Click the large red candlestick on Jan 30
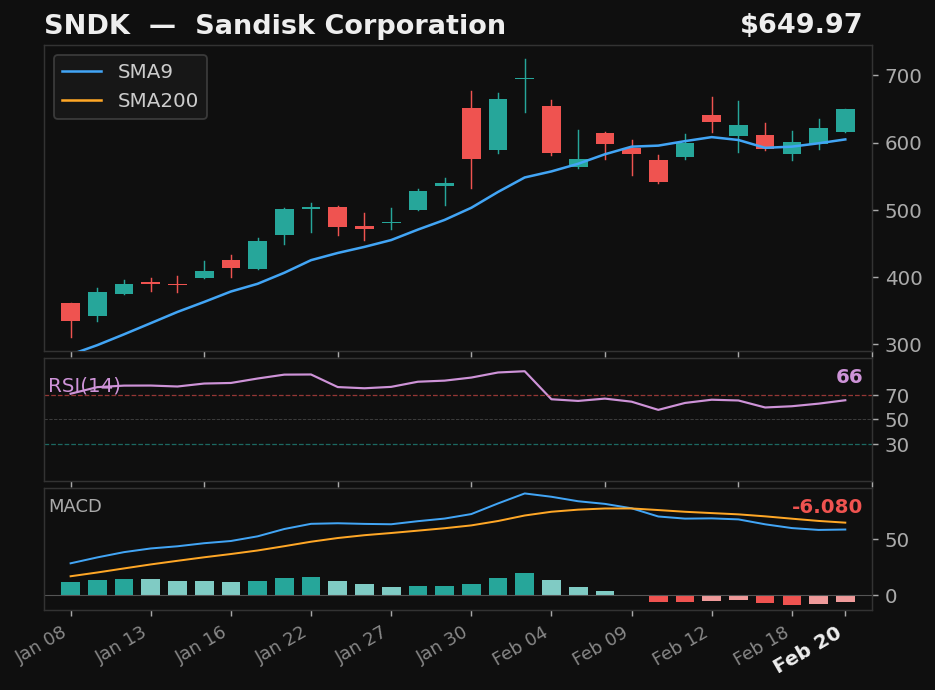This screenshot has width=935, height=690. coord(471,133)
